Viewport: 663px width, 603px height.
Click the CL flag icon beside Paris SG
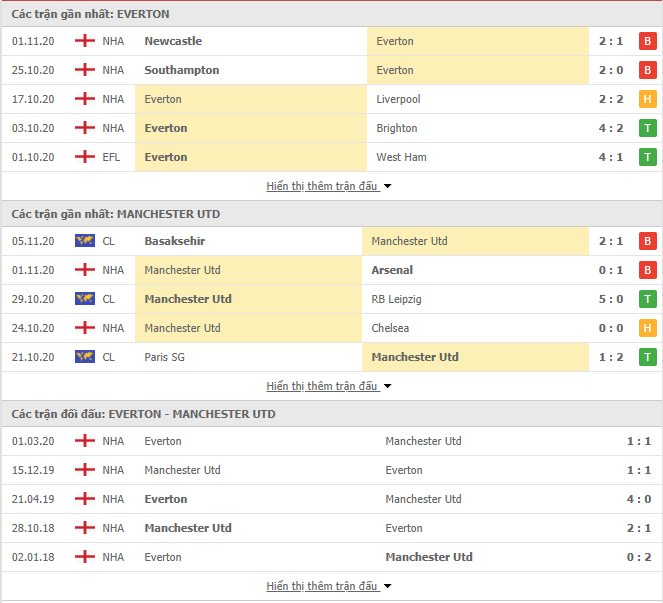click(x=85, y=356)
